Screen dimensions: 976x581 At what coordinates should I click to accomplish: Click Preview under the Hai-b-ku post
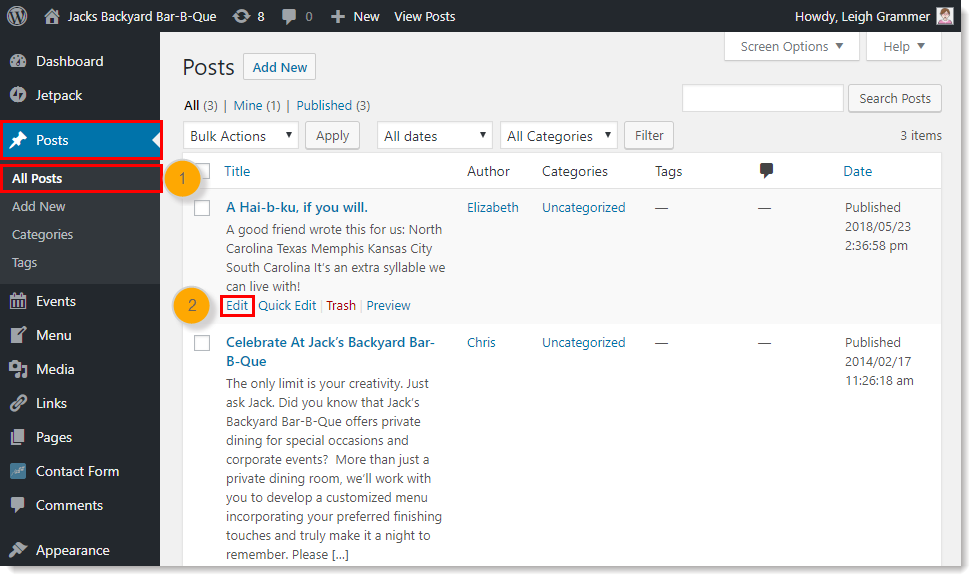388,306
